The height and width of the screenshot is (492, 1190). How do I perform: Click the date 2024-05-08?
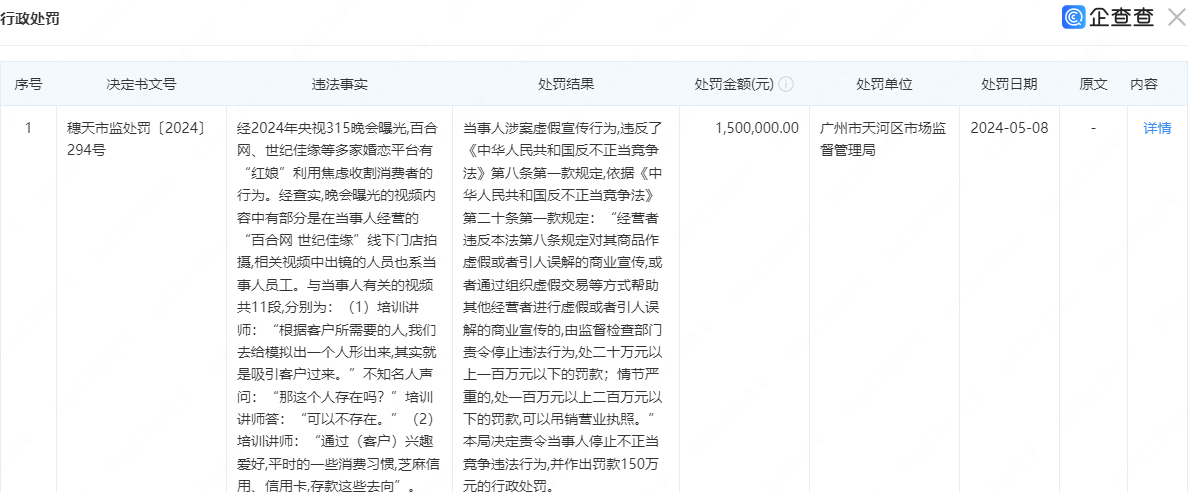1009,128
